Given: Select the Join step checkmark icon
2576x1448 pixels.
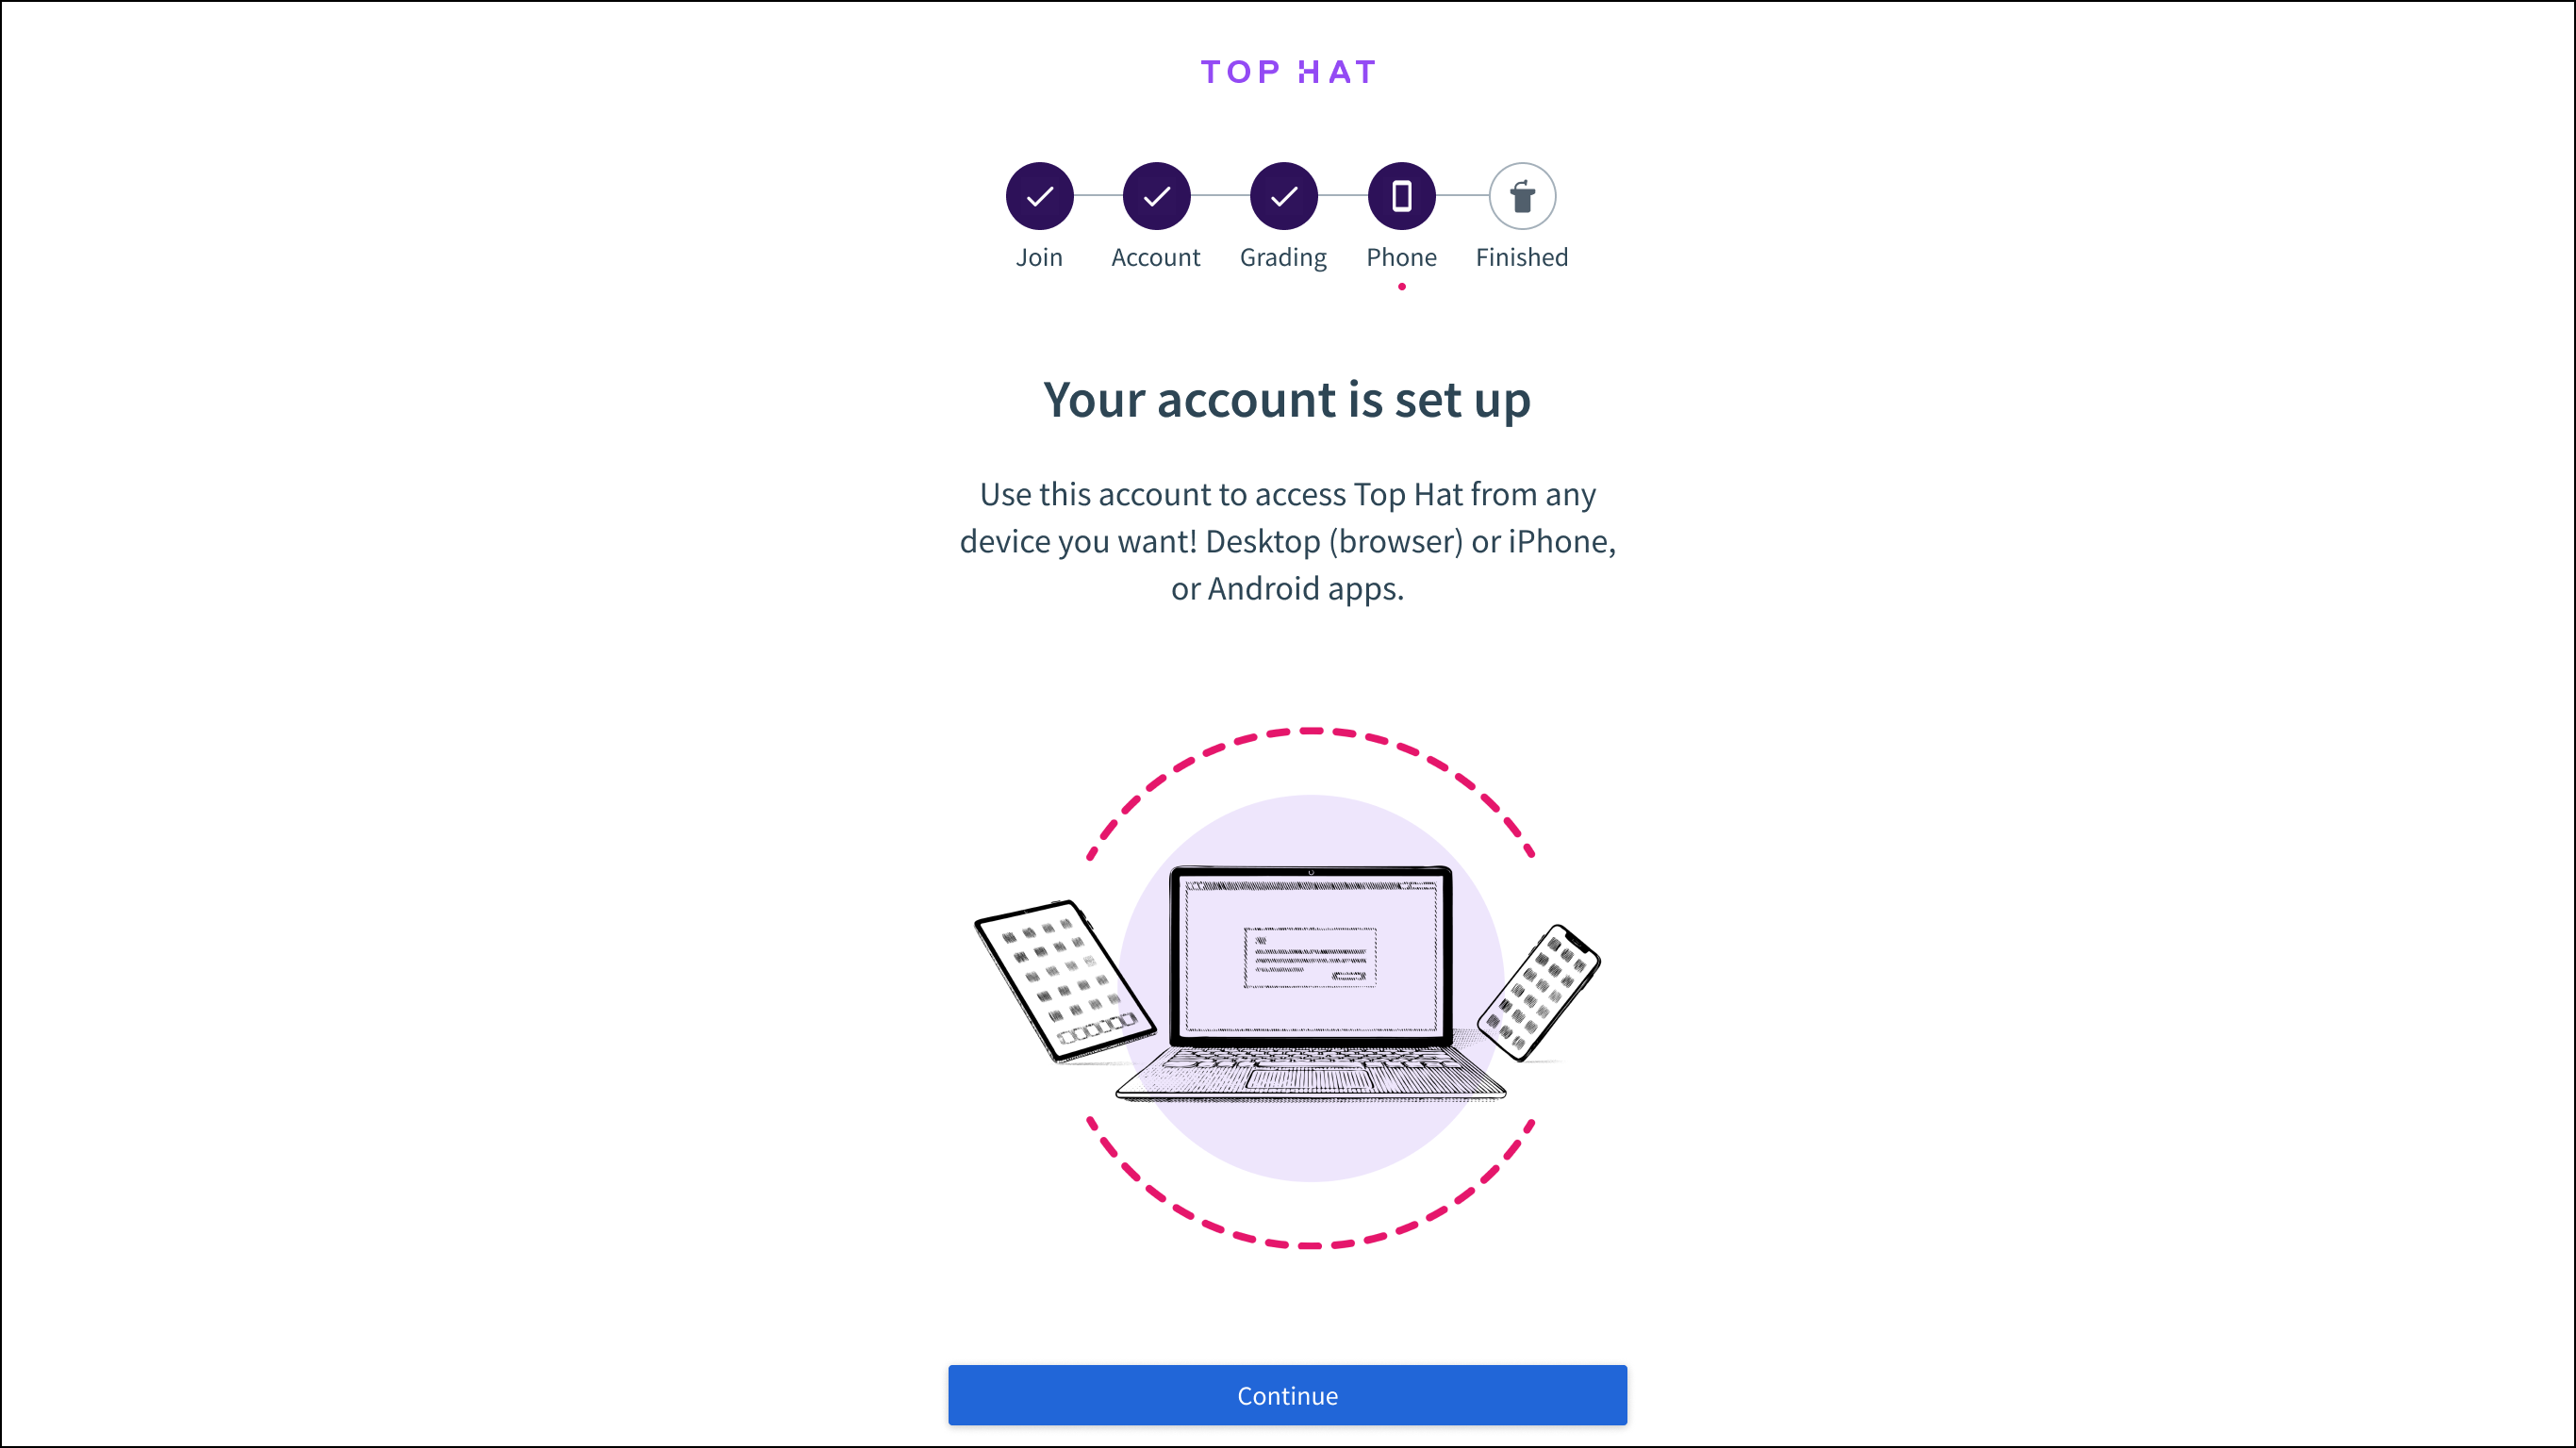Looking at the screenshot, I should [x=1039, y=196].
